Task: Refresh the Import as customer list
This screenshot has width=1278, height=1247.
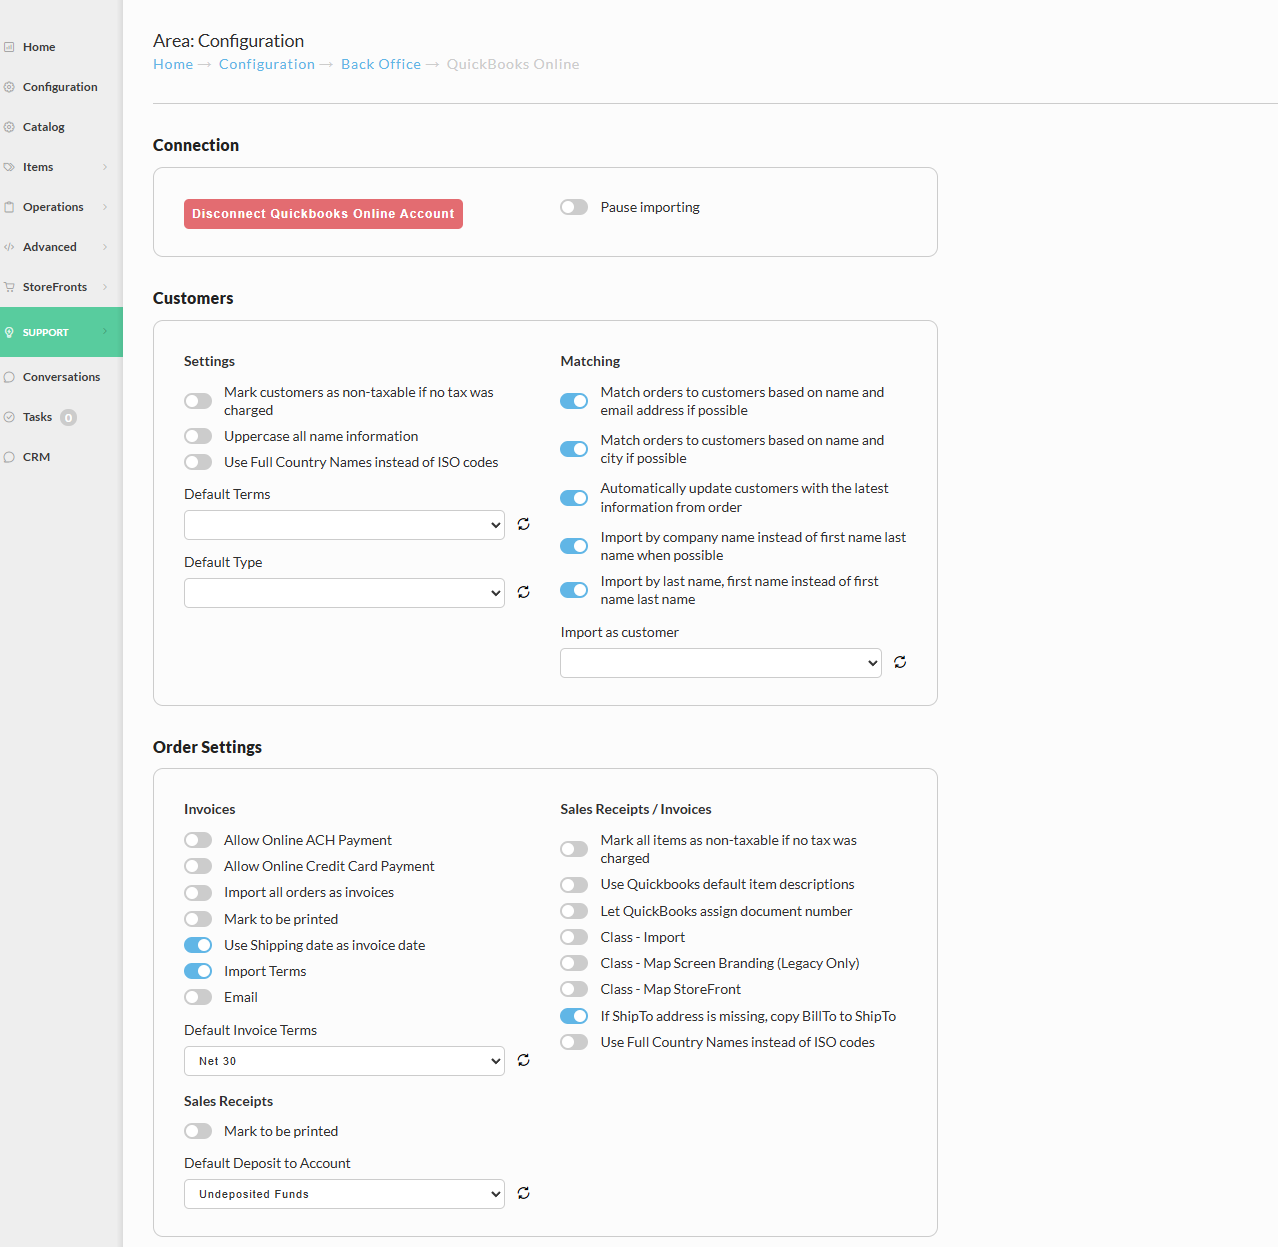Action: tap(899, 662)
